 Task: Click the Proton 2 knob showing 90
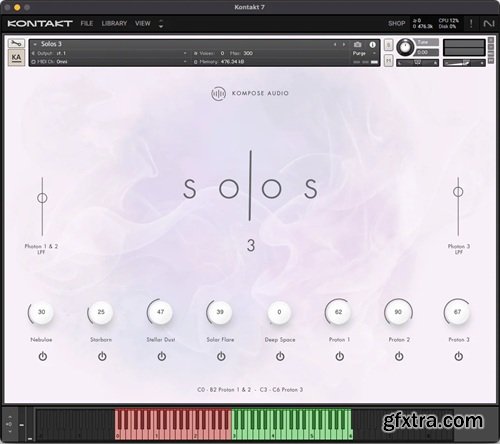coord(398,312)
